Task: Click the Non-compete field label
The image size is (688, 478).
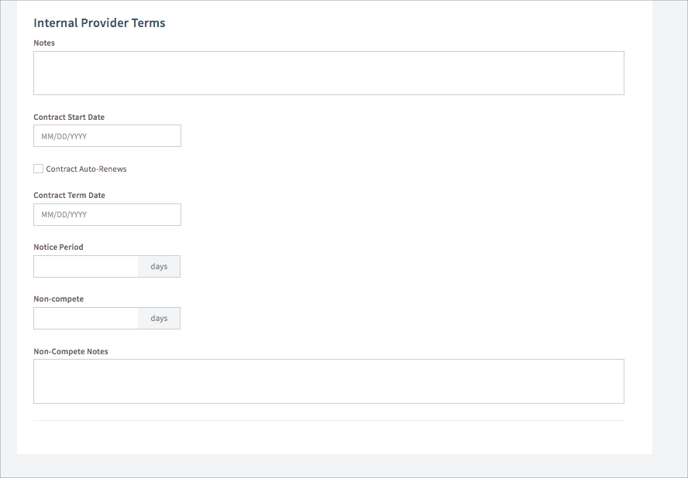Action: pos(58,299)
